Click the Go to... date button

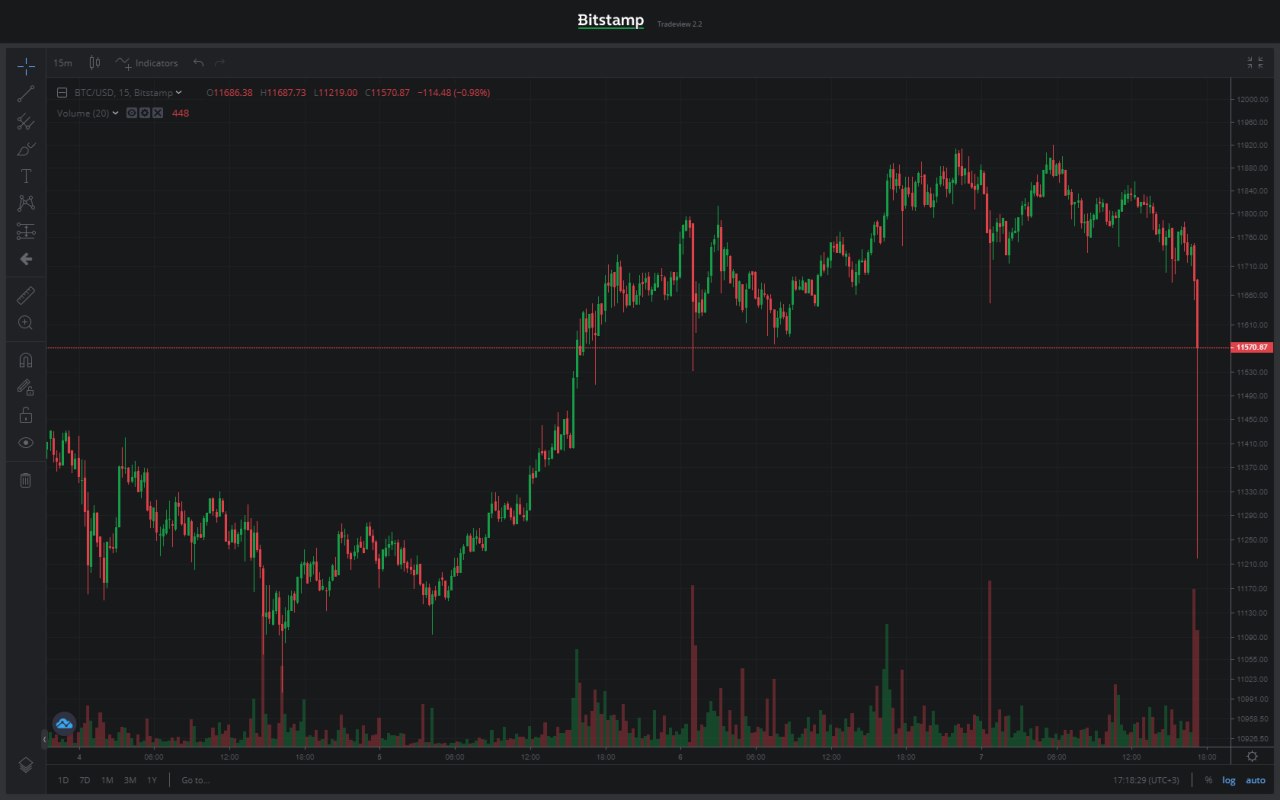tap(195, 780)
